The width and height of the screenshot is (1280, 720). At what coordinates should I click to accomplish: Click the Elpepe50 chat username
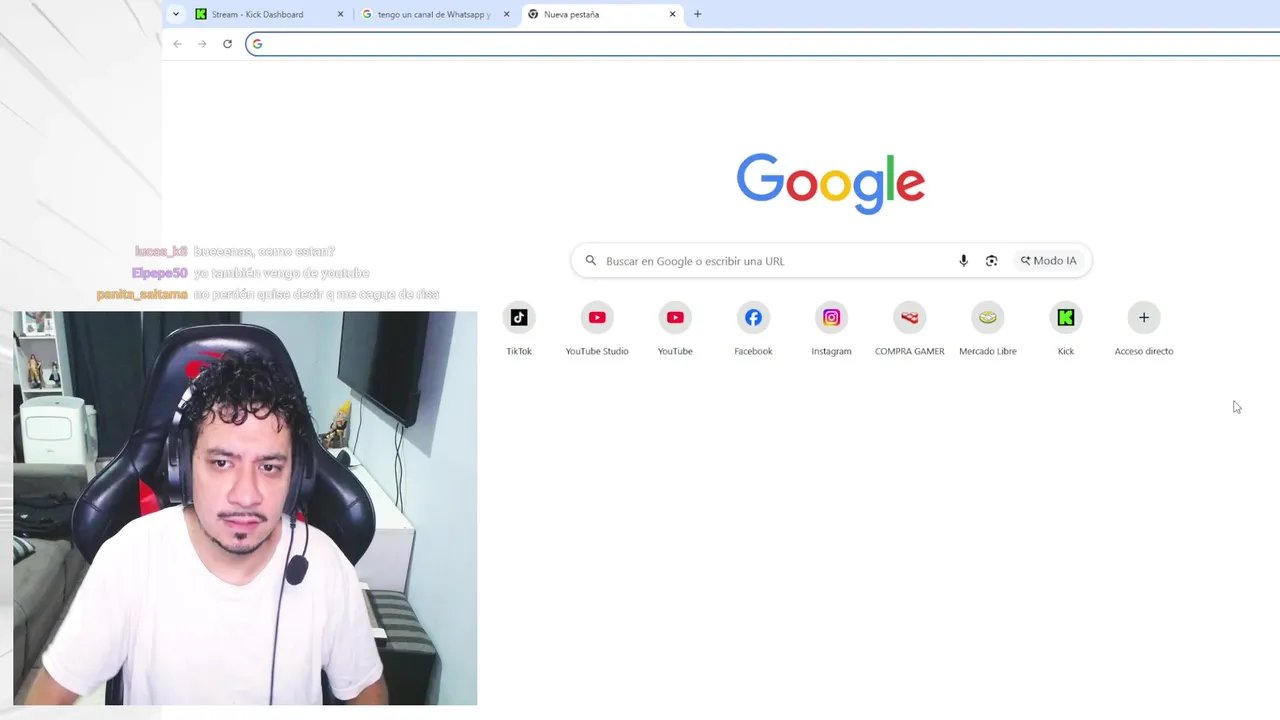tap(160, 273)
